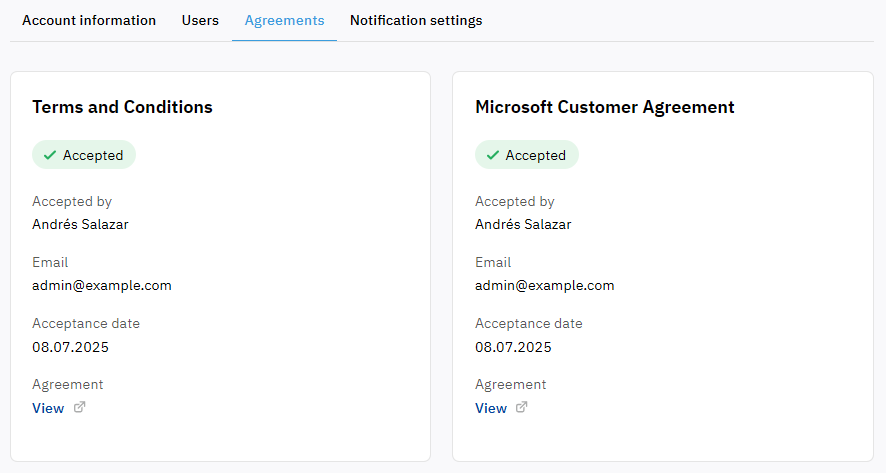Click green checkmark in Terms and Conditions badge
Image resolution: width=886 pixels, height=473 pixels.
(x=50, y=155)
